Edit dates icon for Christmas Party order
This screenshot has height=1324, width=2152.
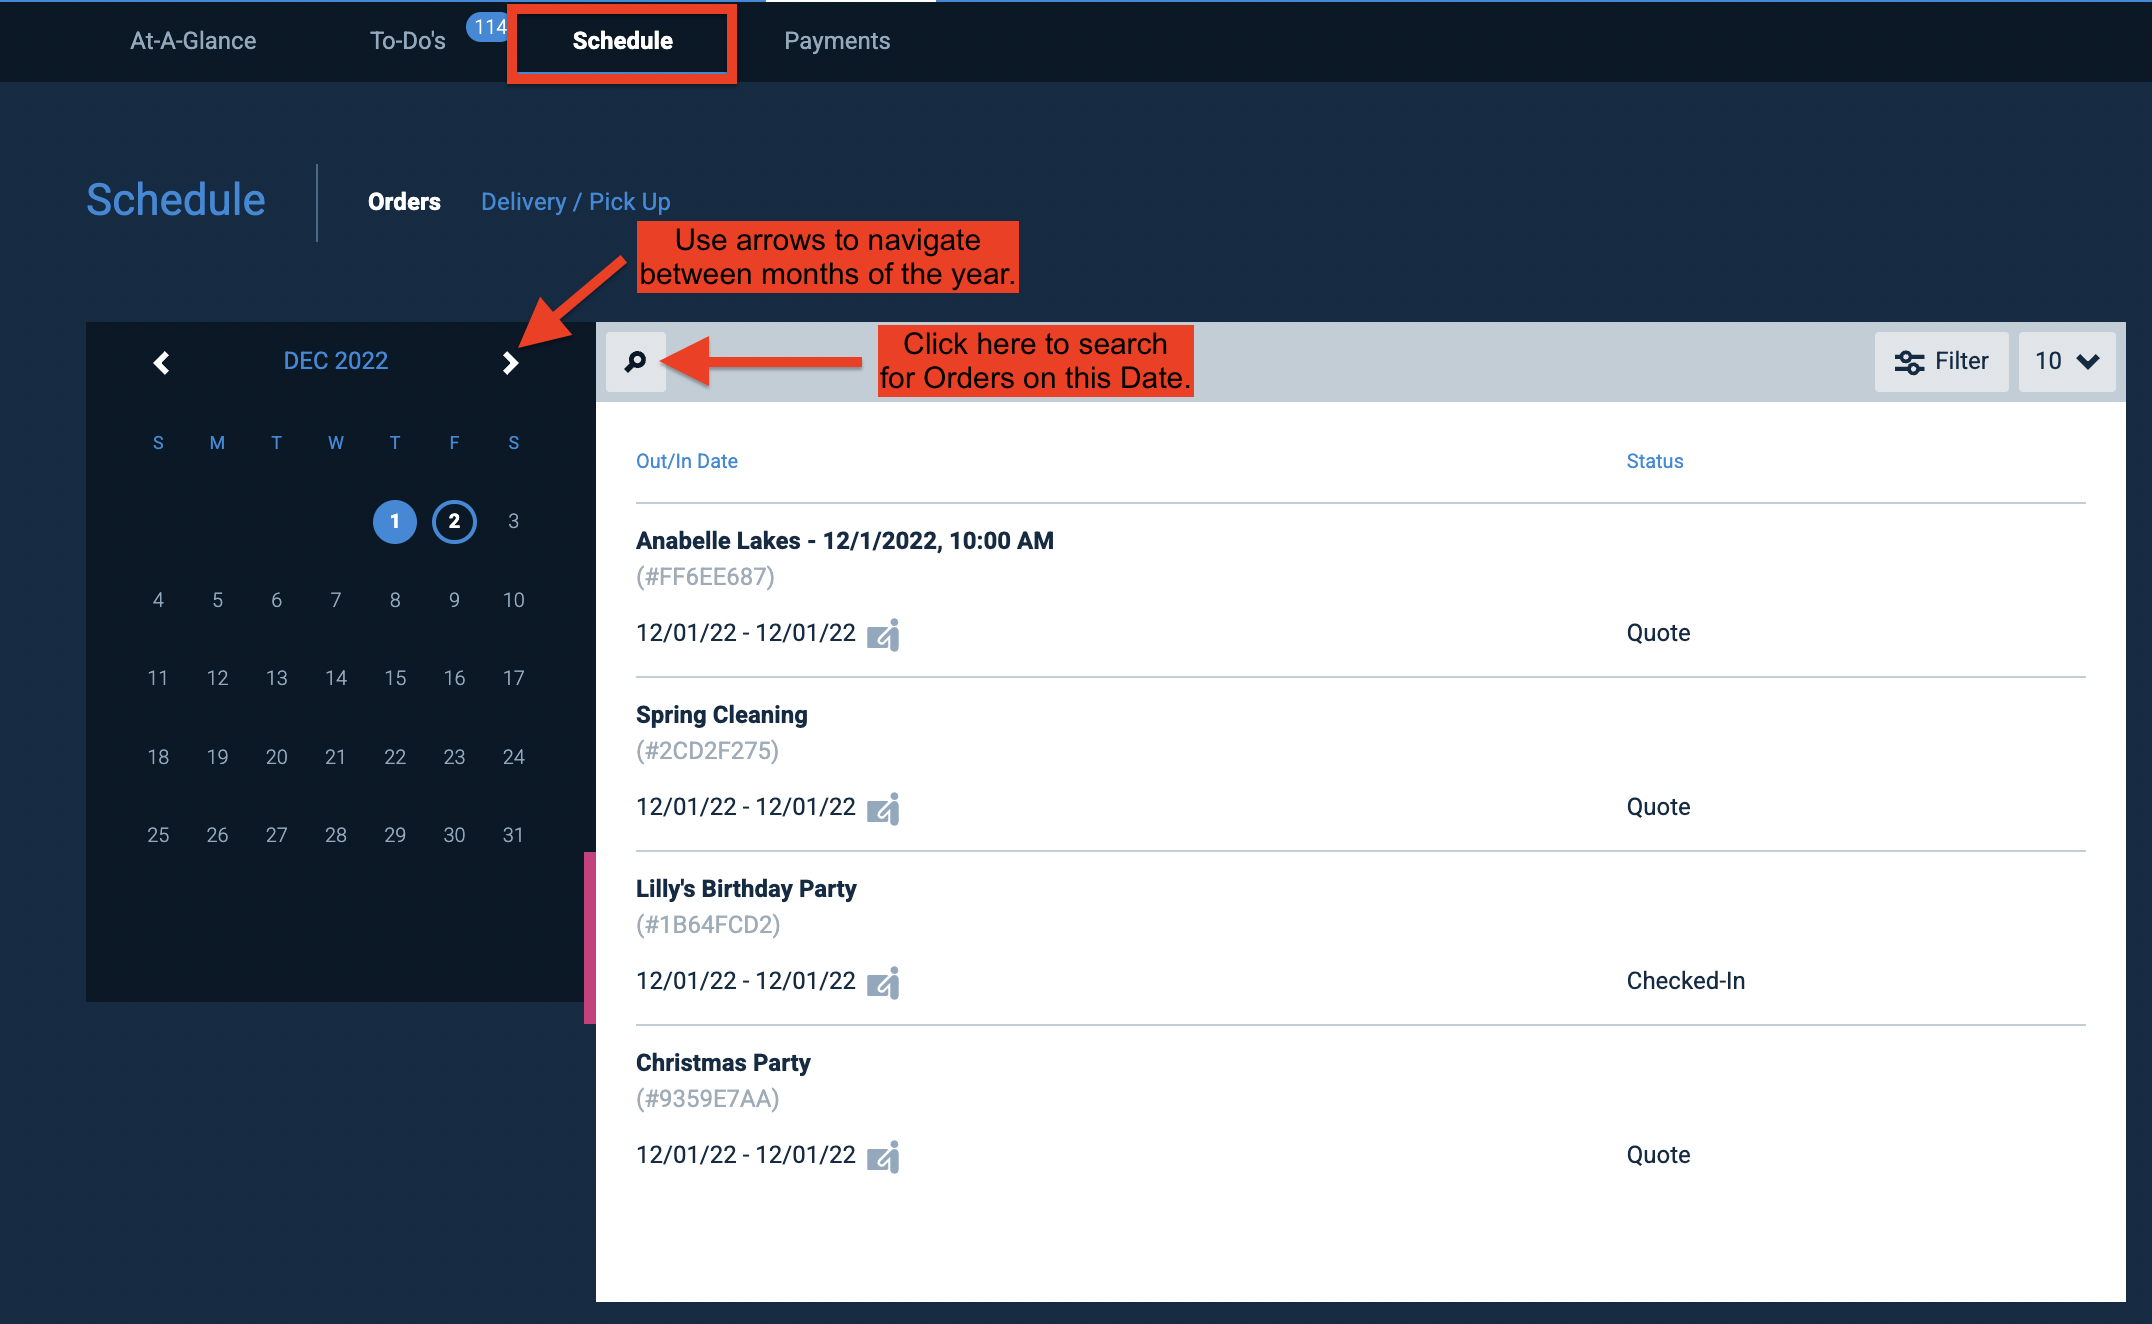pyautogui.click(x=883, y=1157)
